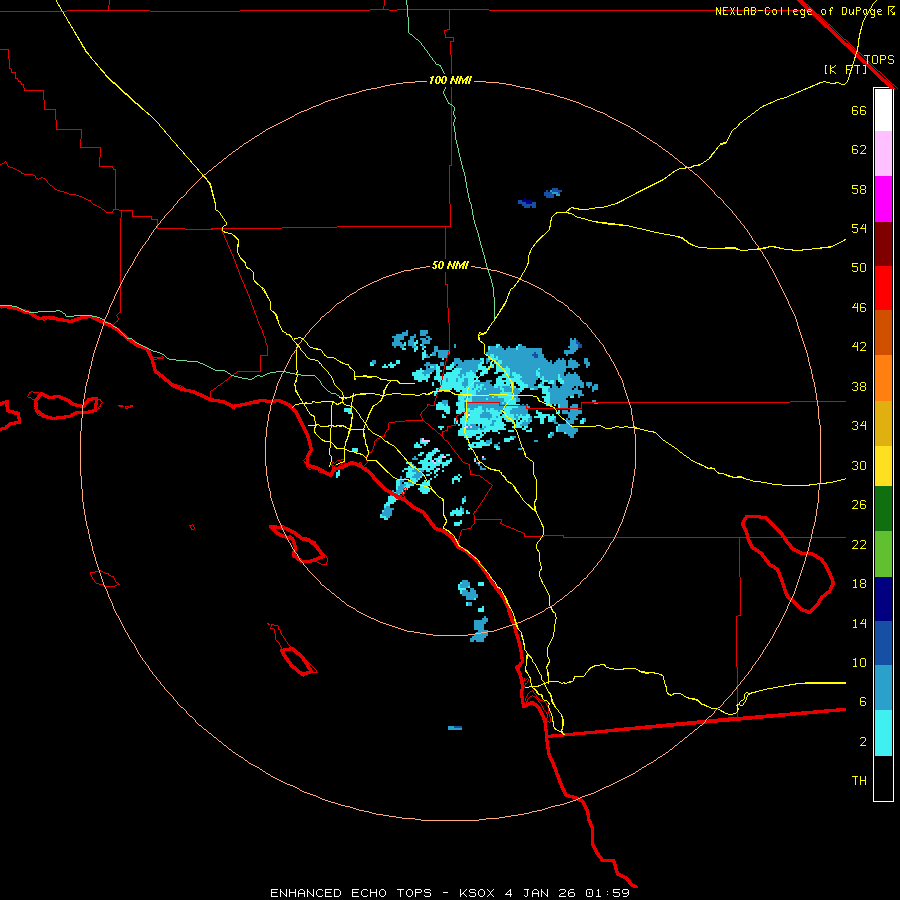Click the cyan legend swatch near 2
The image size is (900, 900).
pos(883,733)
